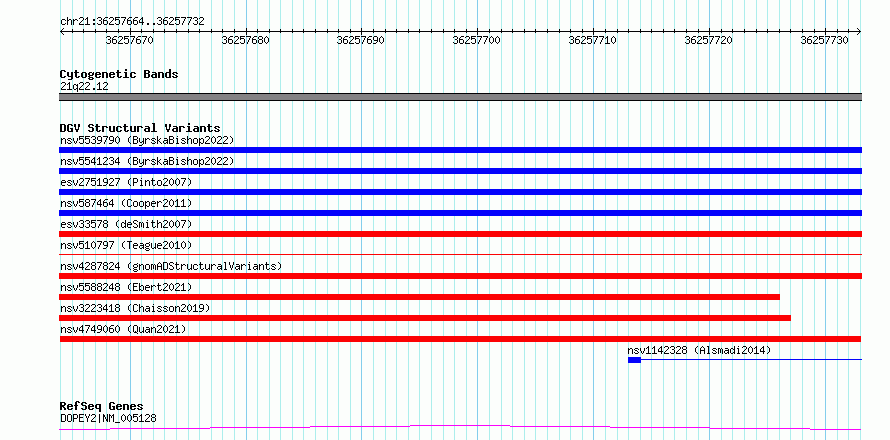
Task: Click the gray 21q22.12 cytogenetic band bar
Action: click(460, 97)
